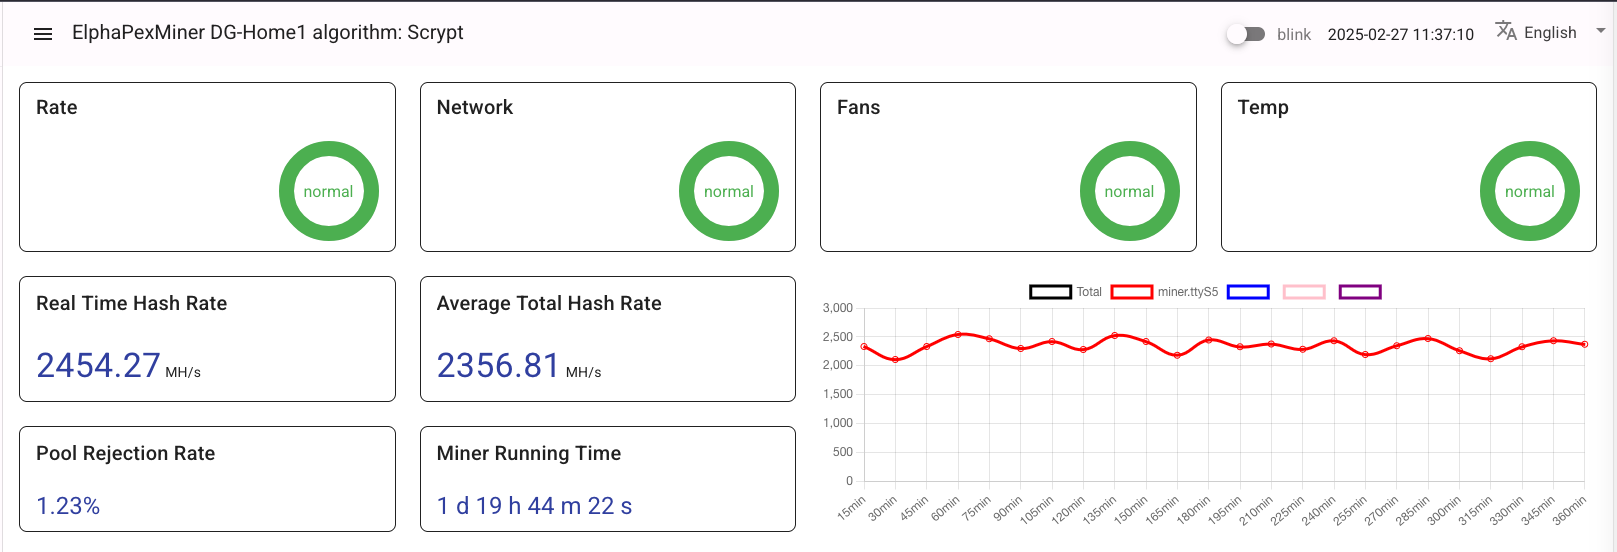The image size is (1617, 552).
Task: Click the miner running time value
Action: (x=534, y=506)
